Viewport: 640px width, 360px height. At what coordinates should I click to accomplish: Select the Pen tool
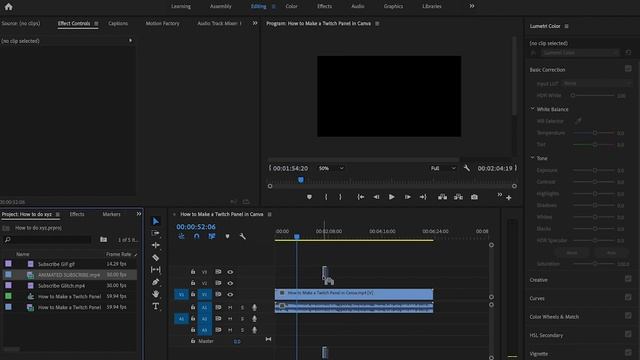click(156, 282)
